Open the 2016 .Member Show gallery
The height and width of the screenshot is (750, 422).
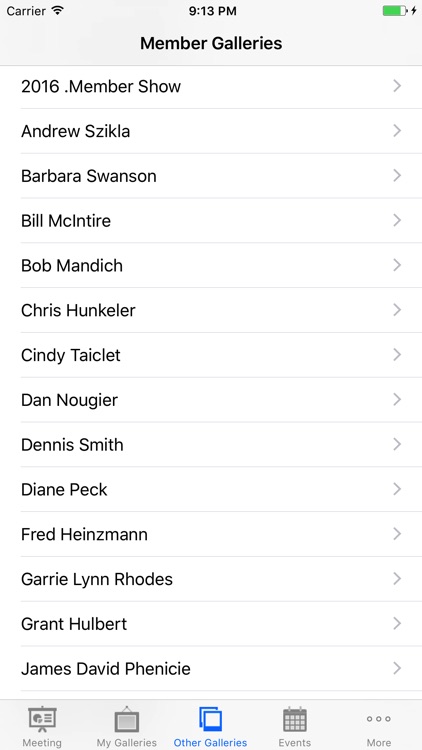pyautogui.click(x=211, y=87)
